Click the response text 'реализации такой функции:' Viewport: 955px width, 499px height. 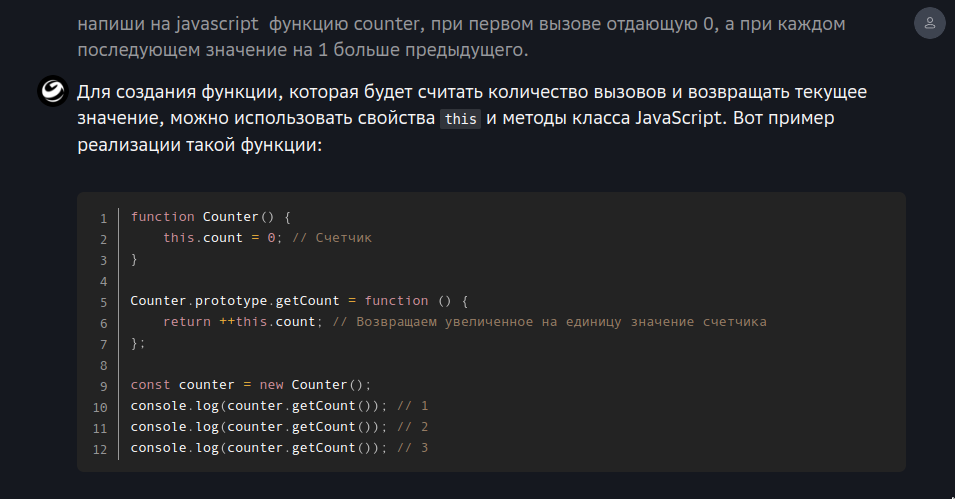[x=200, y=145]
